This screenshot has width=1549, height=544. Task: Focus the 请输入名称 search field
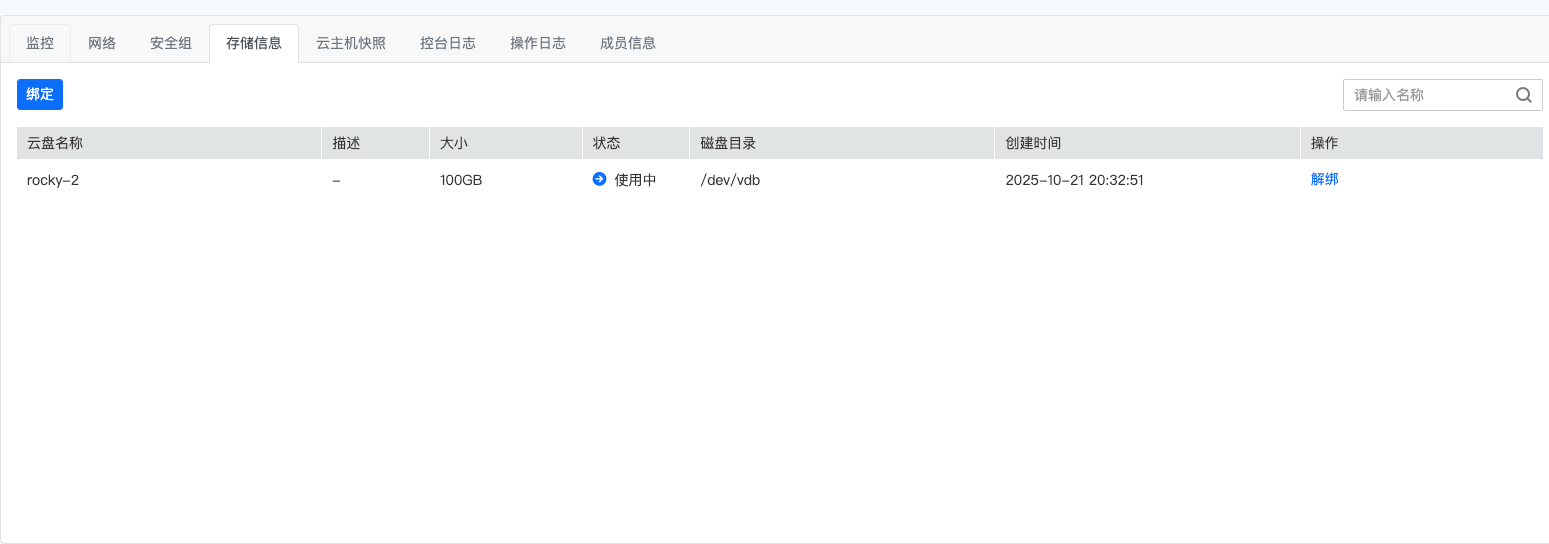tap(1430, 95)
